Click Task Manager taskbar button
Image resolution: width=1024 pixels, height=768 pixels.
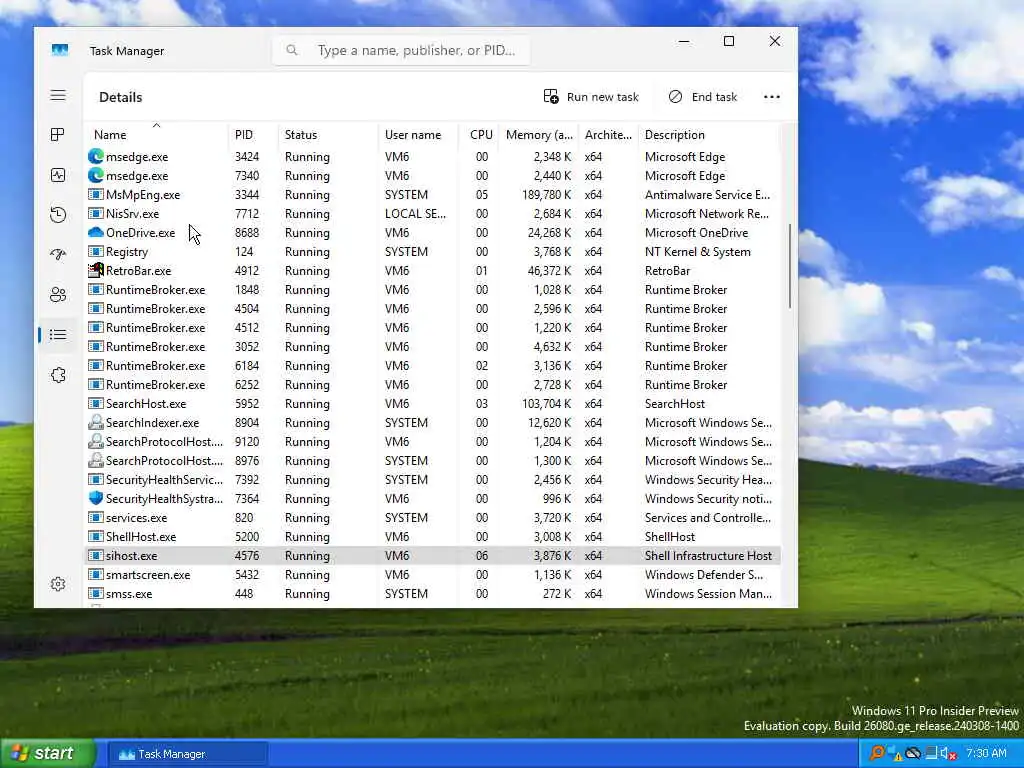(x=187, y=754)
